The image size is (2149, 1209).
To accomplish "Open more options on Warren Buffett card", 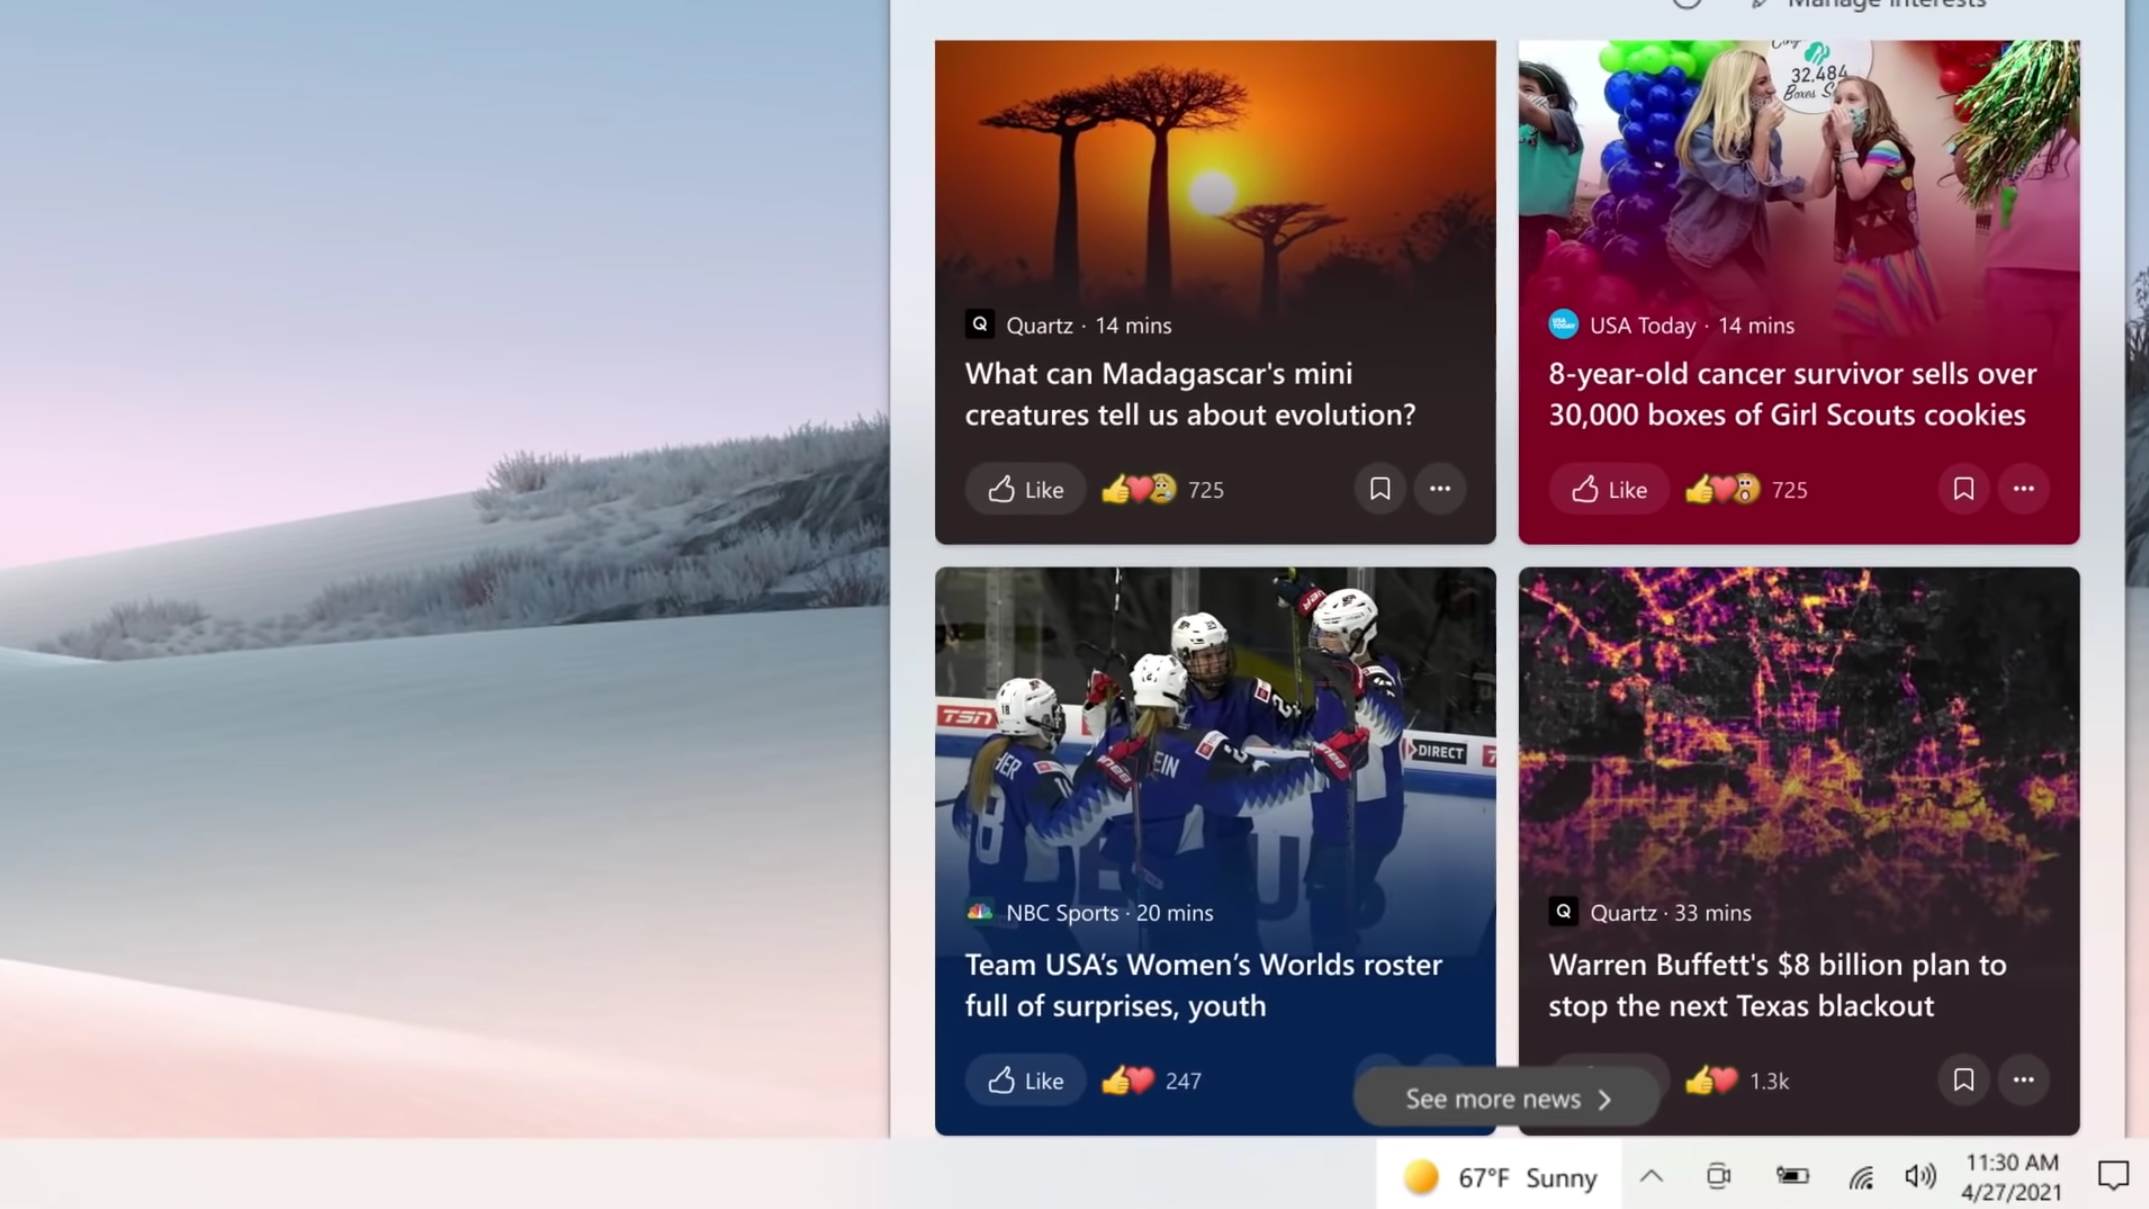I will click(x=2024, y=1080).
